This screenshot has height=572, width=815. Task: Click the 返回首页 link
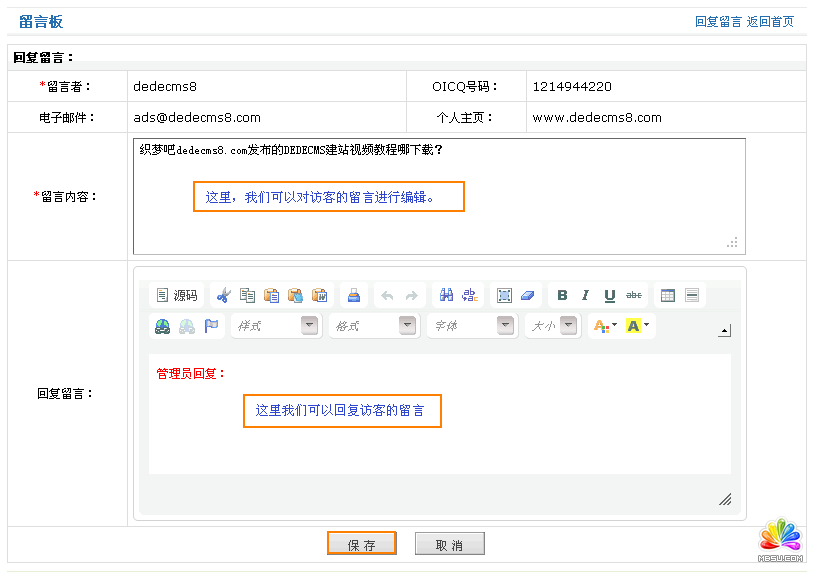click(x=770, y=21)
